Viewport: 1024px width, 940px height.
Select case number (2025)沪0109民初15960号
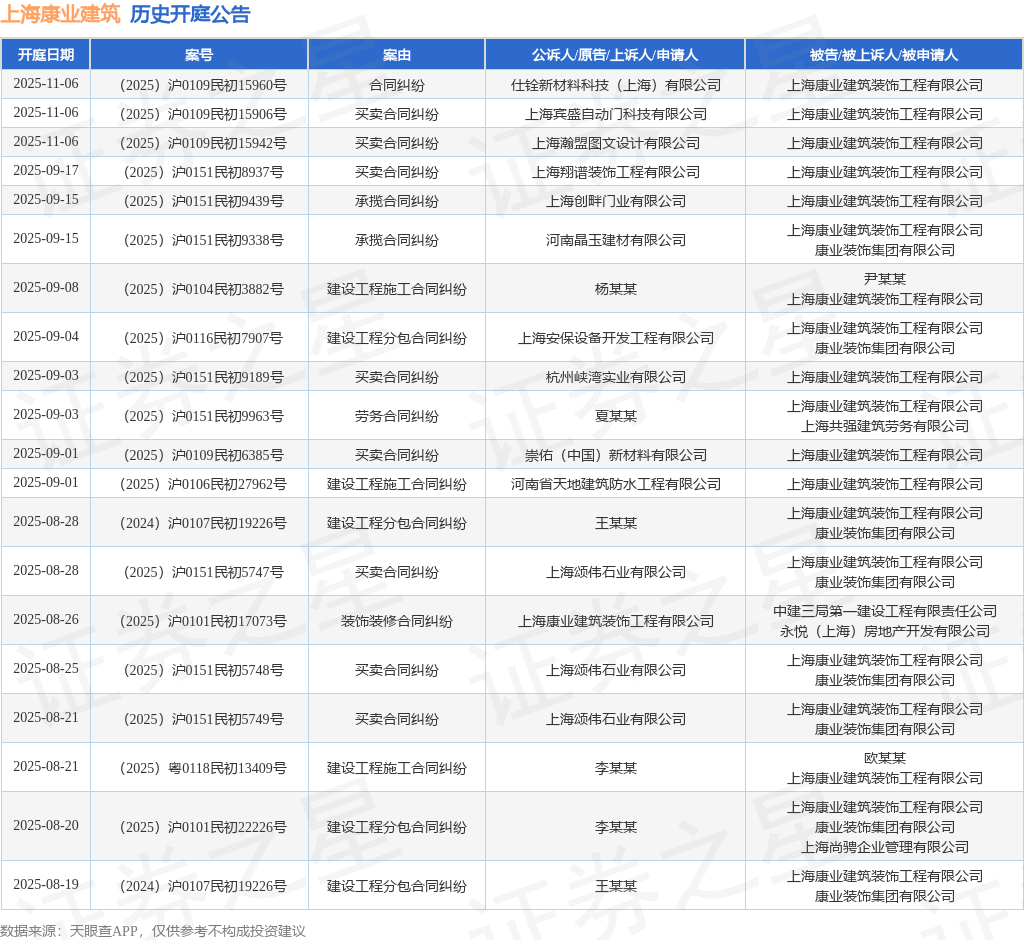point(203,85)
